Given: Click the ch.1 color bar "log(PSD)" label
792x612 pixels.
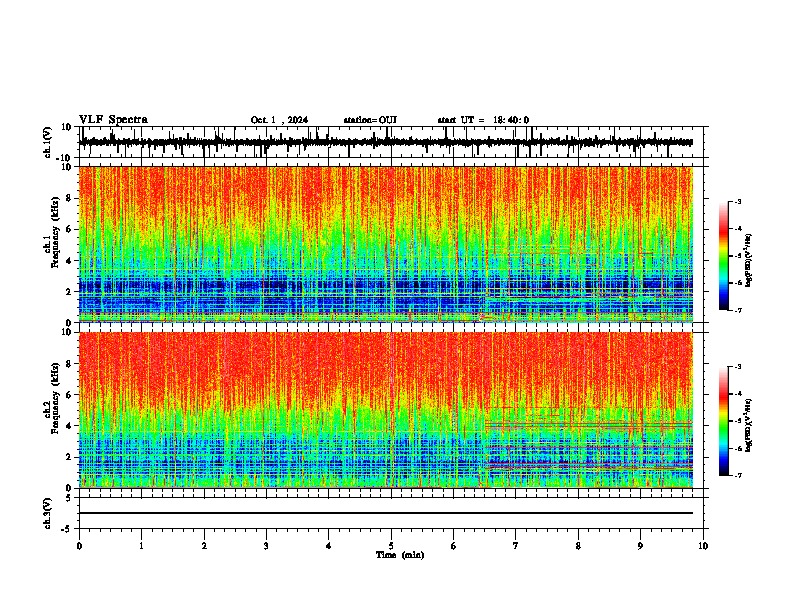Looking at the screenshot, I should [749, 261].
